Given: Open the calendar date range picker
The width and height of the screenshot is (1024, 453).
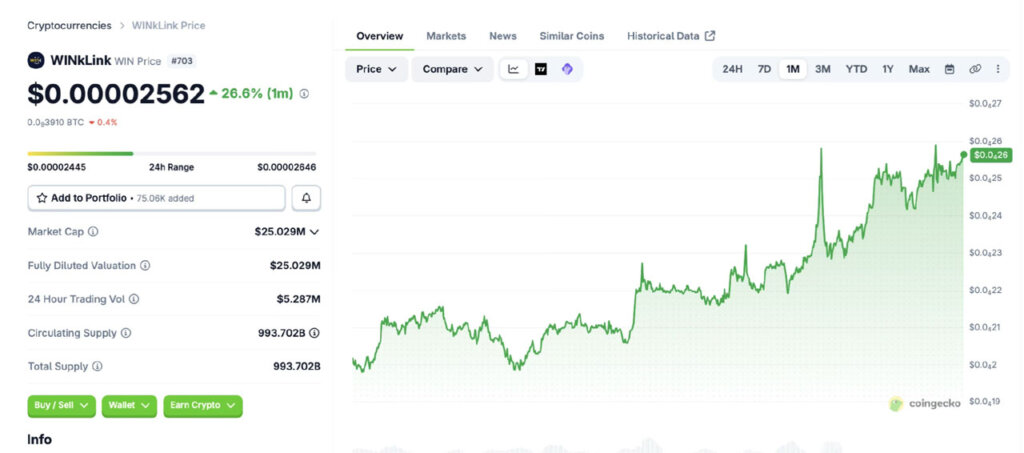Looking at the screenshot, I should [x=950, y=69].
